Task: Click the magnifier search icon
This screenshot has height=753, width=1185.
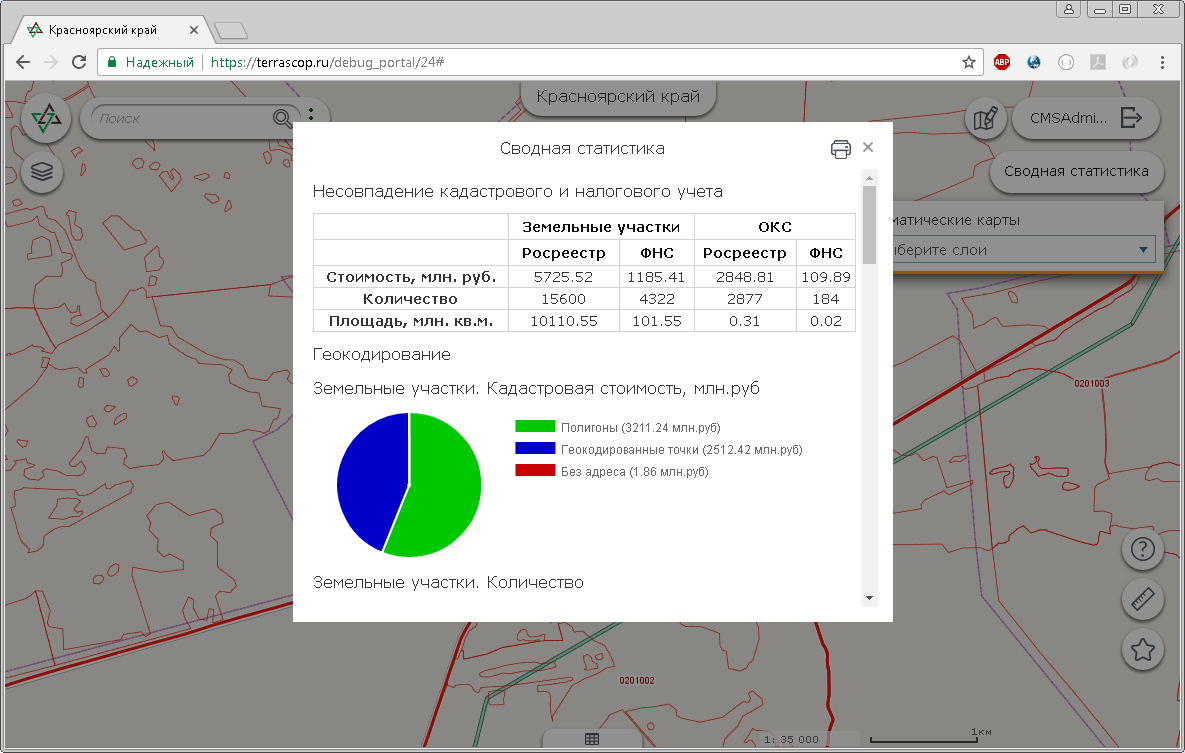Action: [283, 118]
